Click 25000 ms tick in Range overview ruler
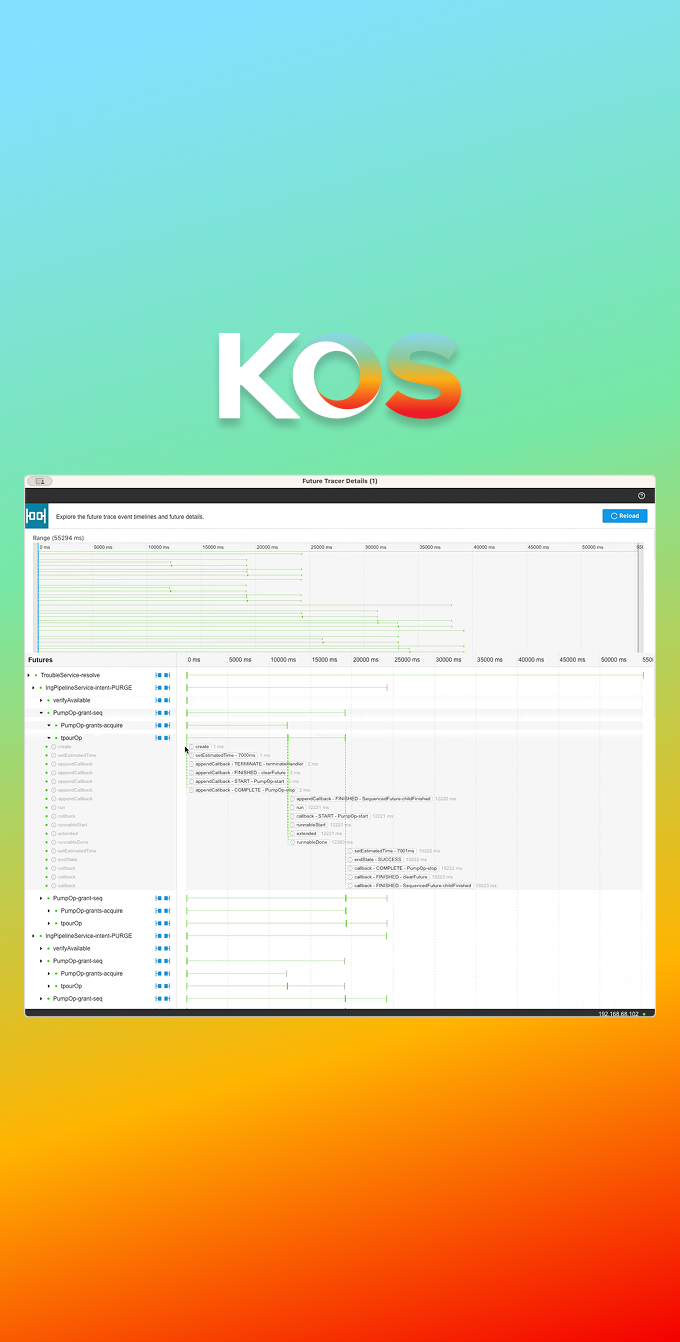 point(321,547)
